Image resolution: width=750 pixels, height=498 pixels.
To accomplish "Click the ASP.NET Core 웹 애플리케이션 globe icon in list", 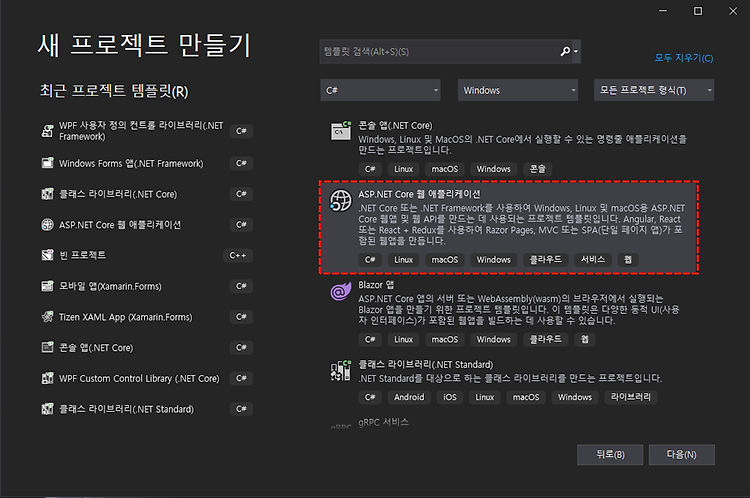I will point(341,200).
